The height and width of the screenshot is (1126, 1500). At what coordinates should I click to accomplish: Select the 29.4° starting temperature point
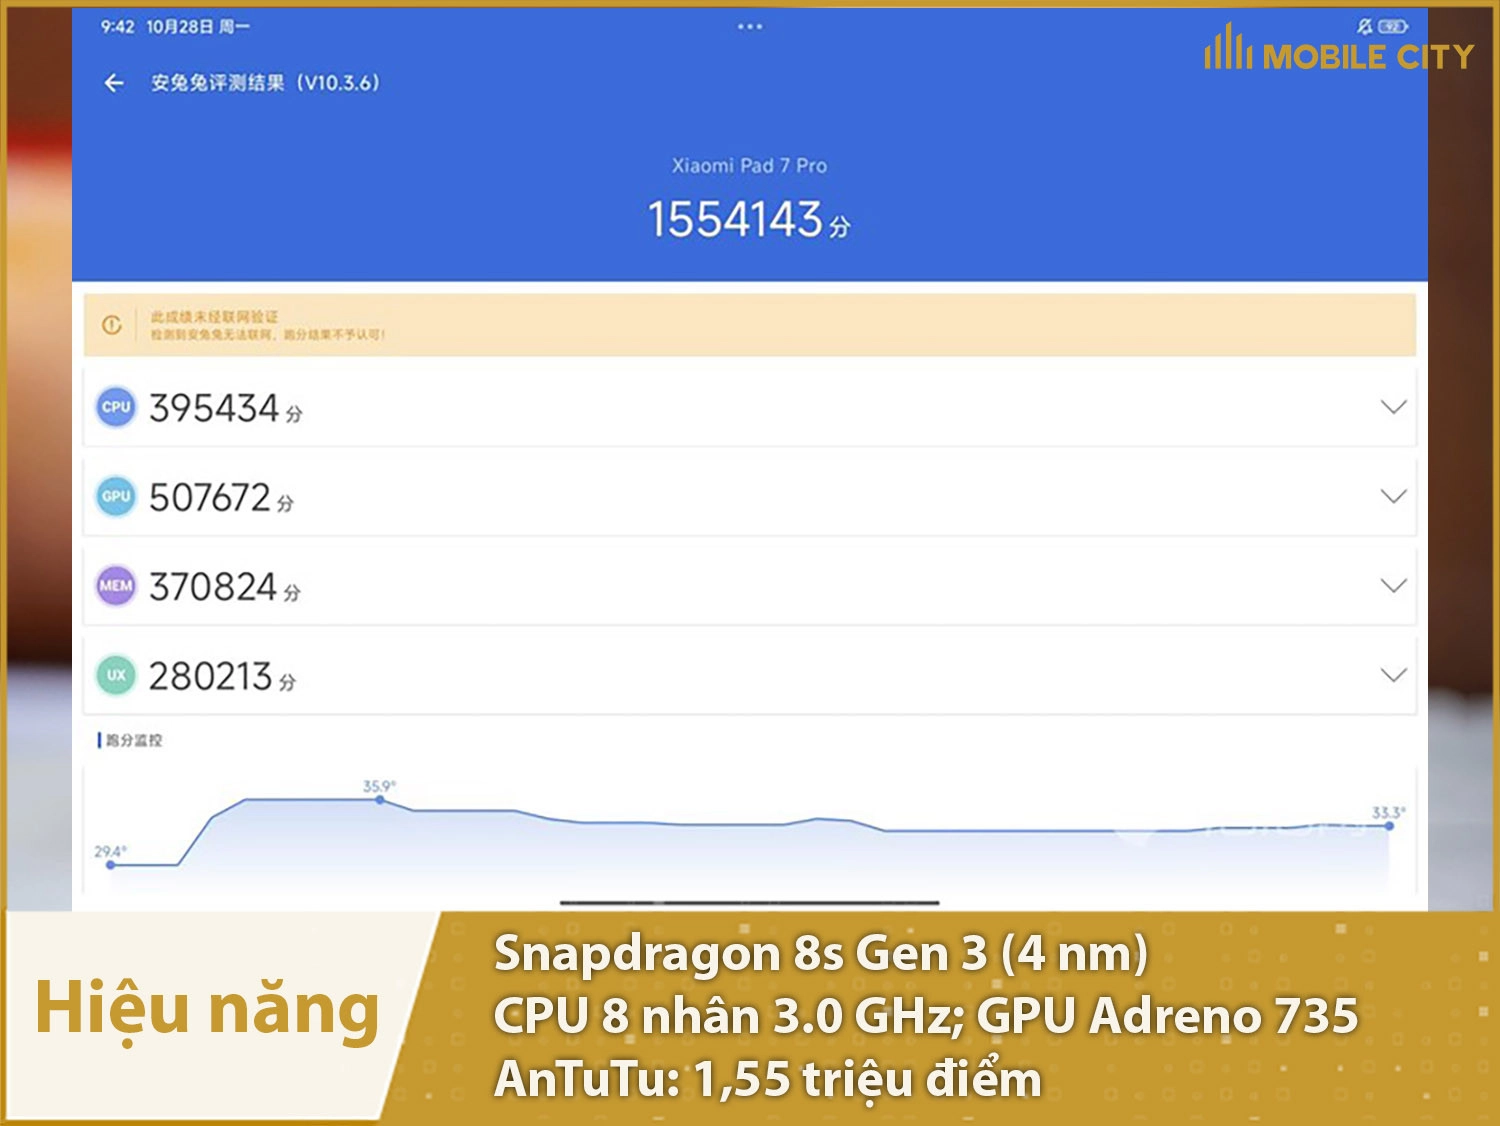coord(110,864)
